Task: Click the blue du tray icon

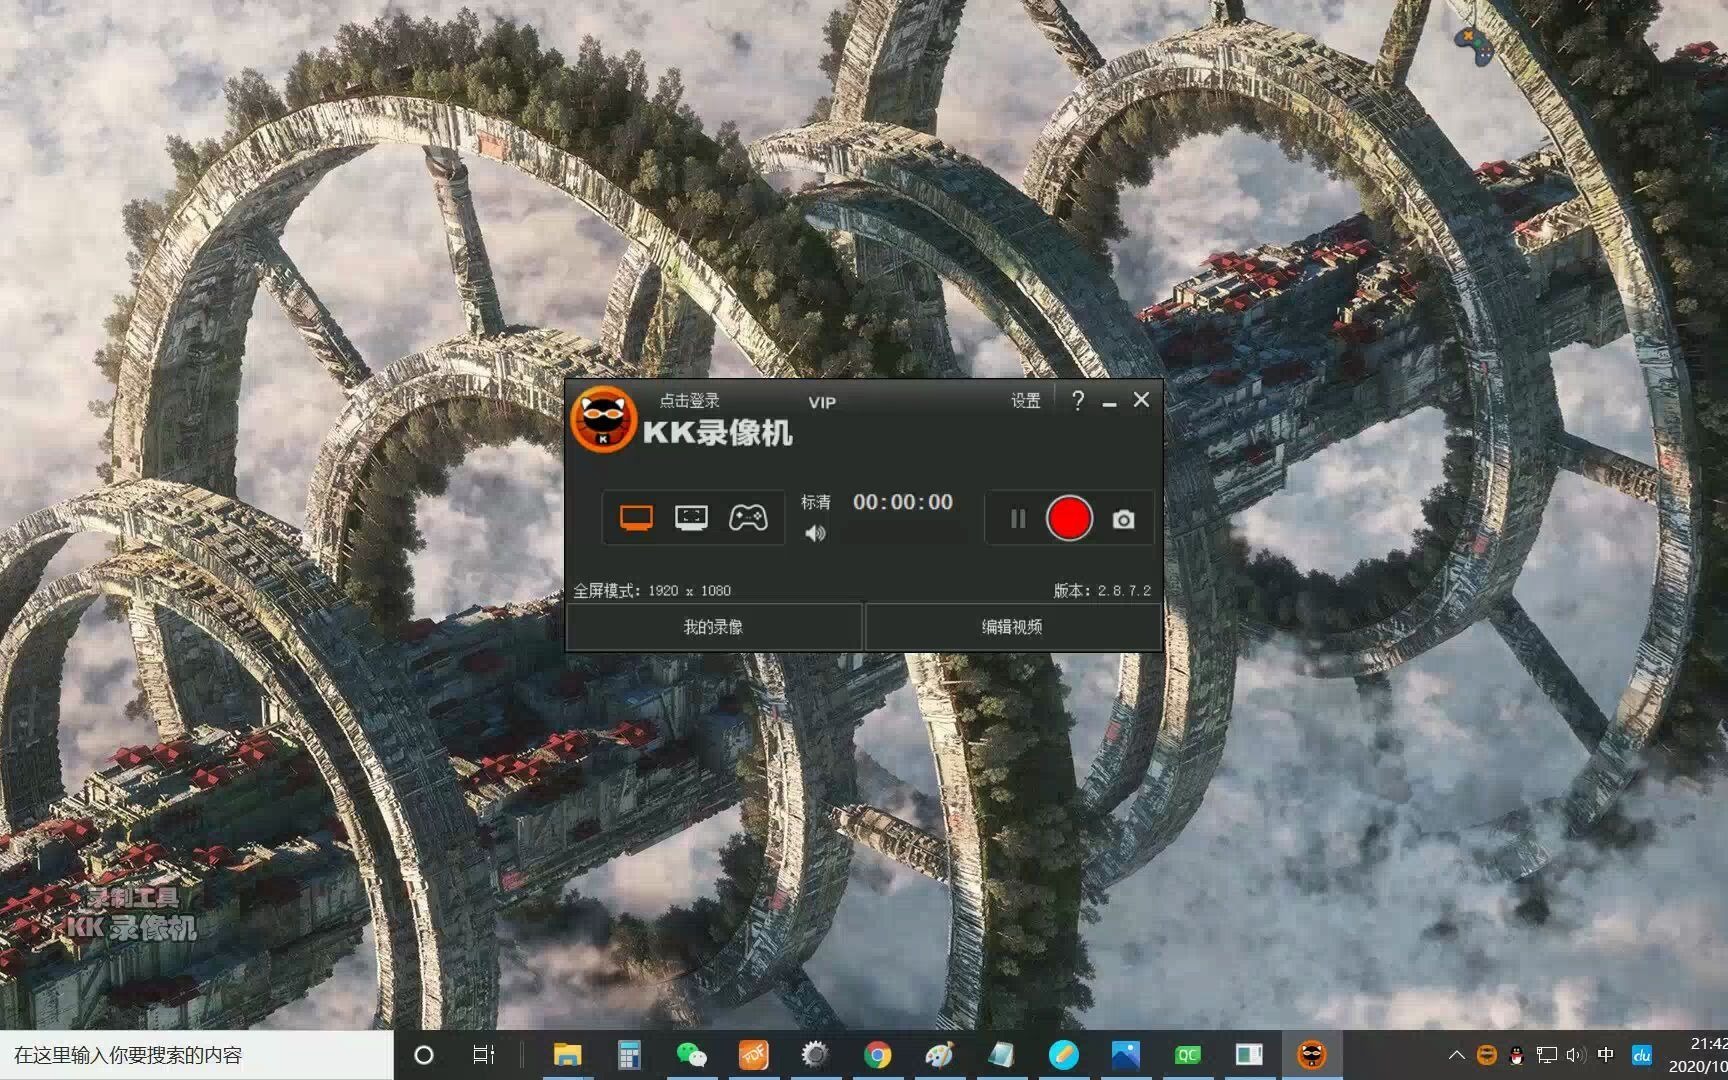Action: (1641, 1055)
